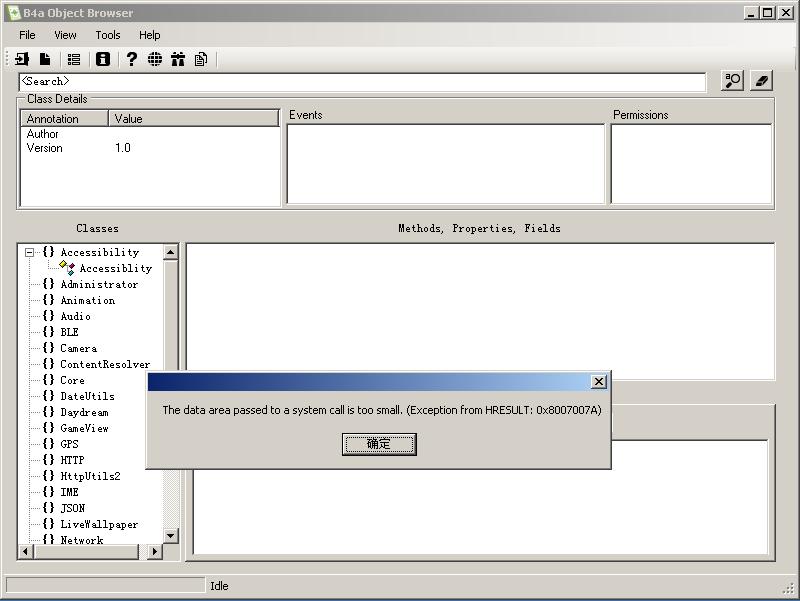Select the BLE namespace

(69, 332)
